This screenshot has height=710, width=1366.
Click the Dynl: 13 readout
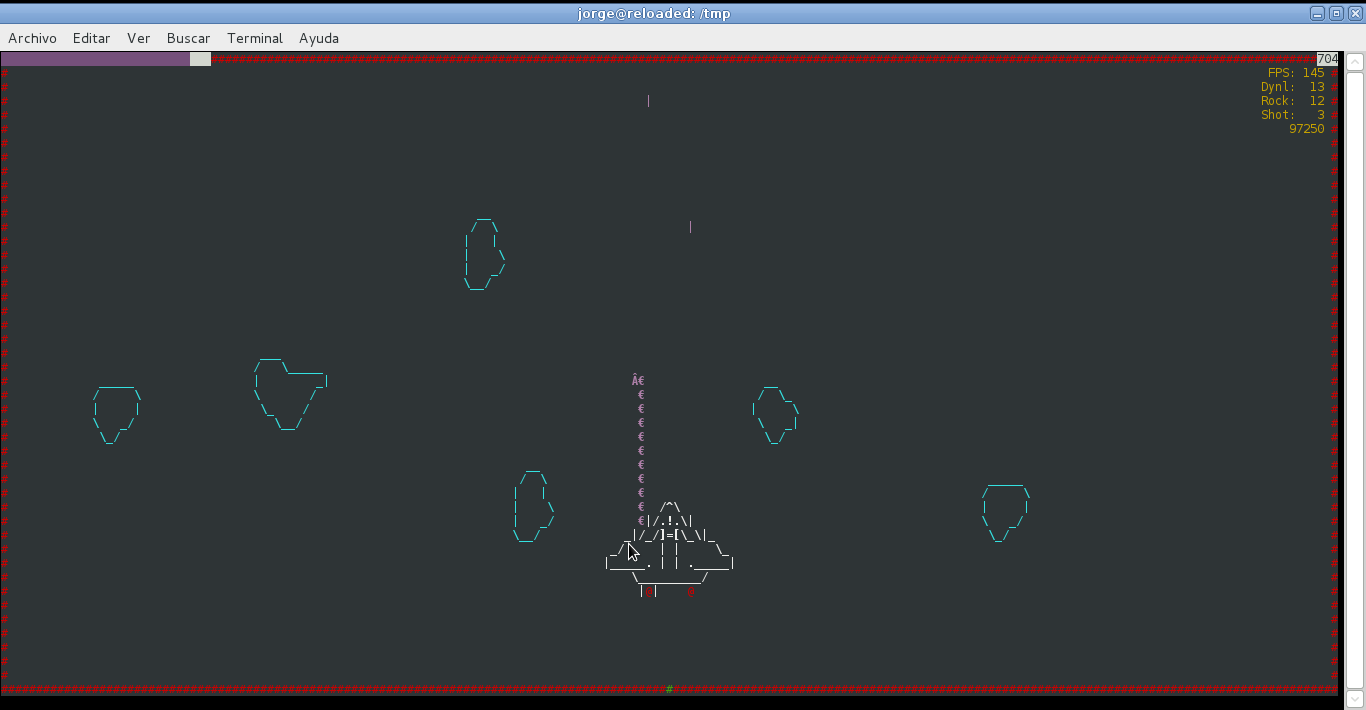click(1292, 87)
